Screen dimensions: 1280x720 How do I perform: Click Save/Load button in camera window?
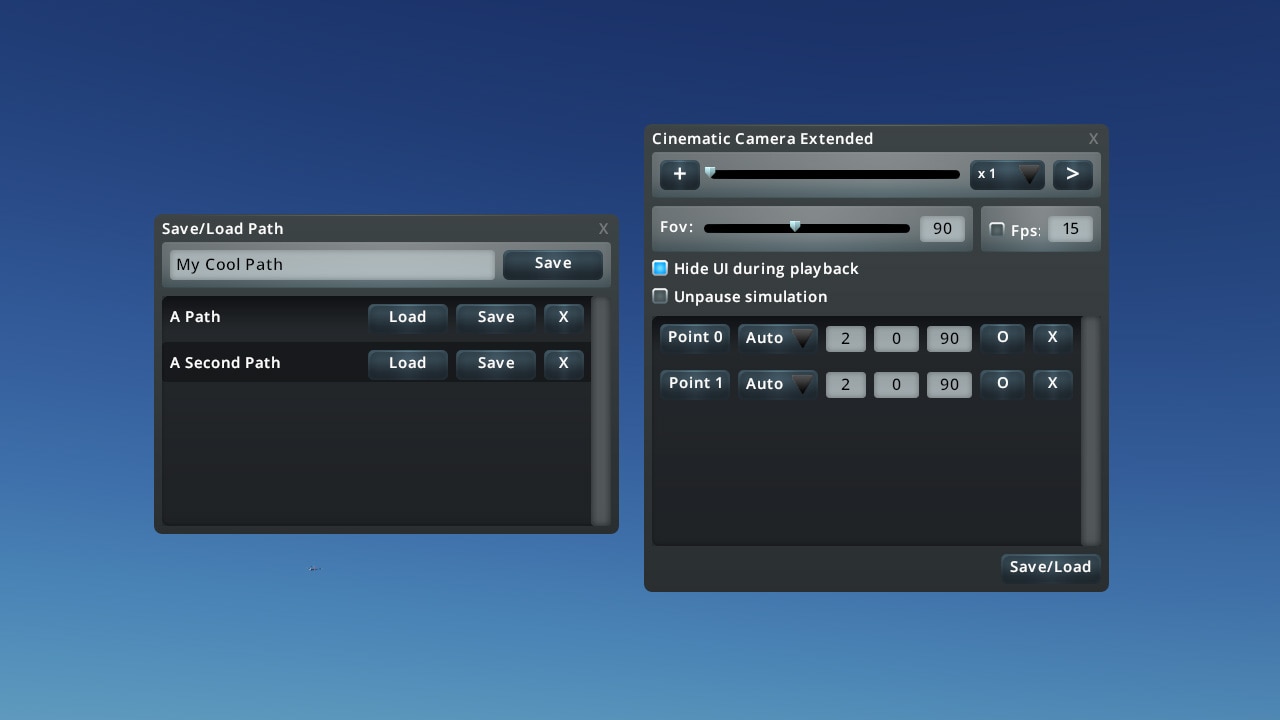(1050, 567)
